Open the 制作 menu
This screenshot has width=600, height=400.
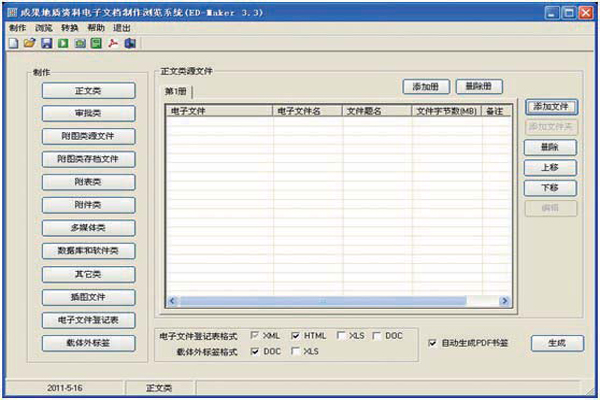pyautogui.click(x=17, y=28)
